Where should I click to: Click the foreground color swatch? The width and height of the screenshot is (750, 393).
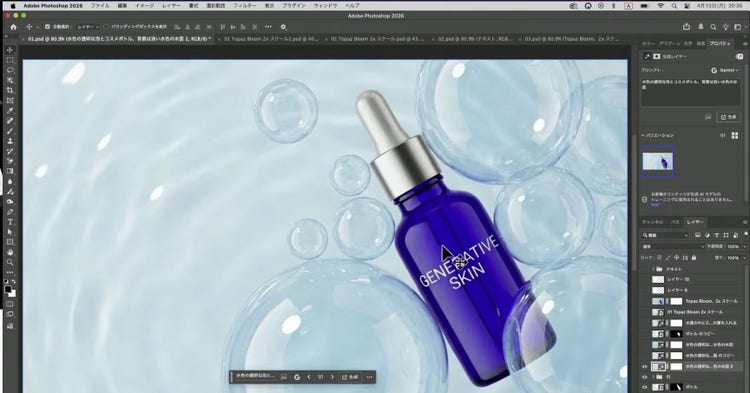(x=8, y=290)
